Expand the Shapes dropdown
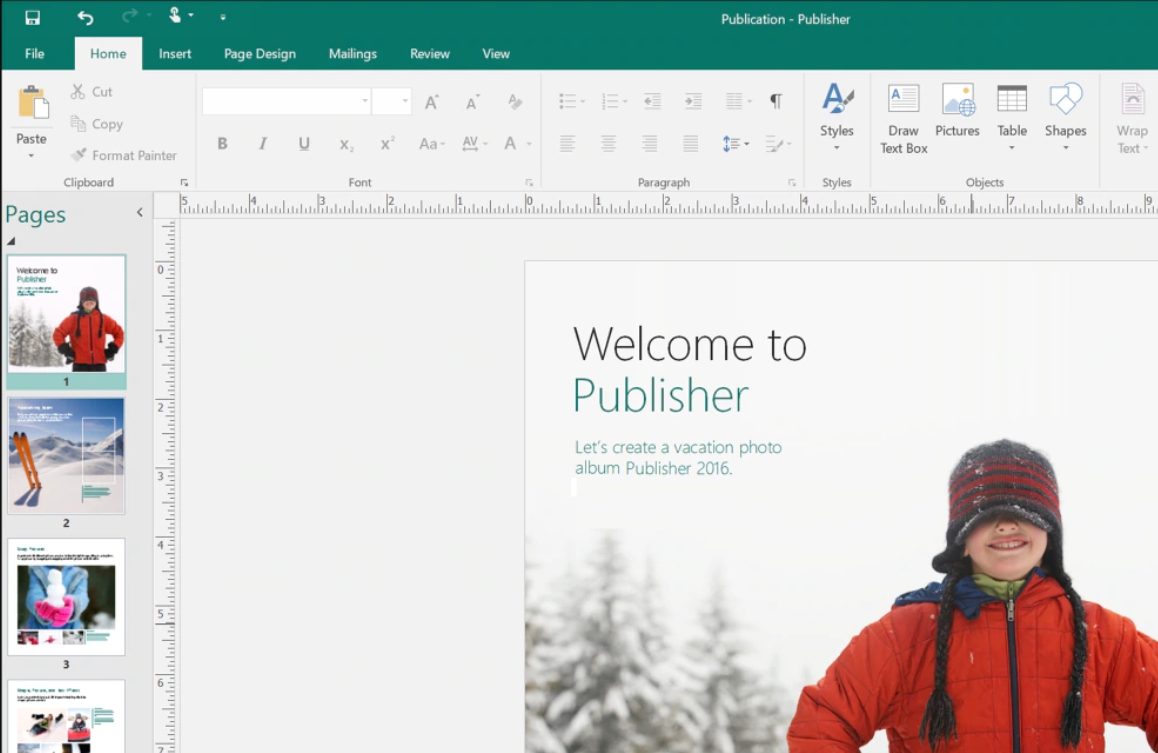The image size is (1158, 753). (x=1065, y=147)
